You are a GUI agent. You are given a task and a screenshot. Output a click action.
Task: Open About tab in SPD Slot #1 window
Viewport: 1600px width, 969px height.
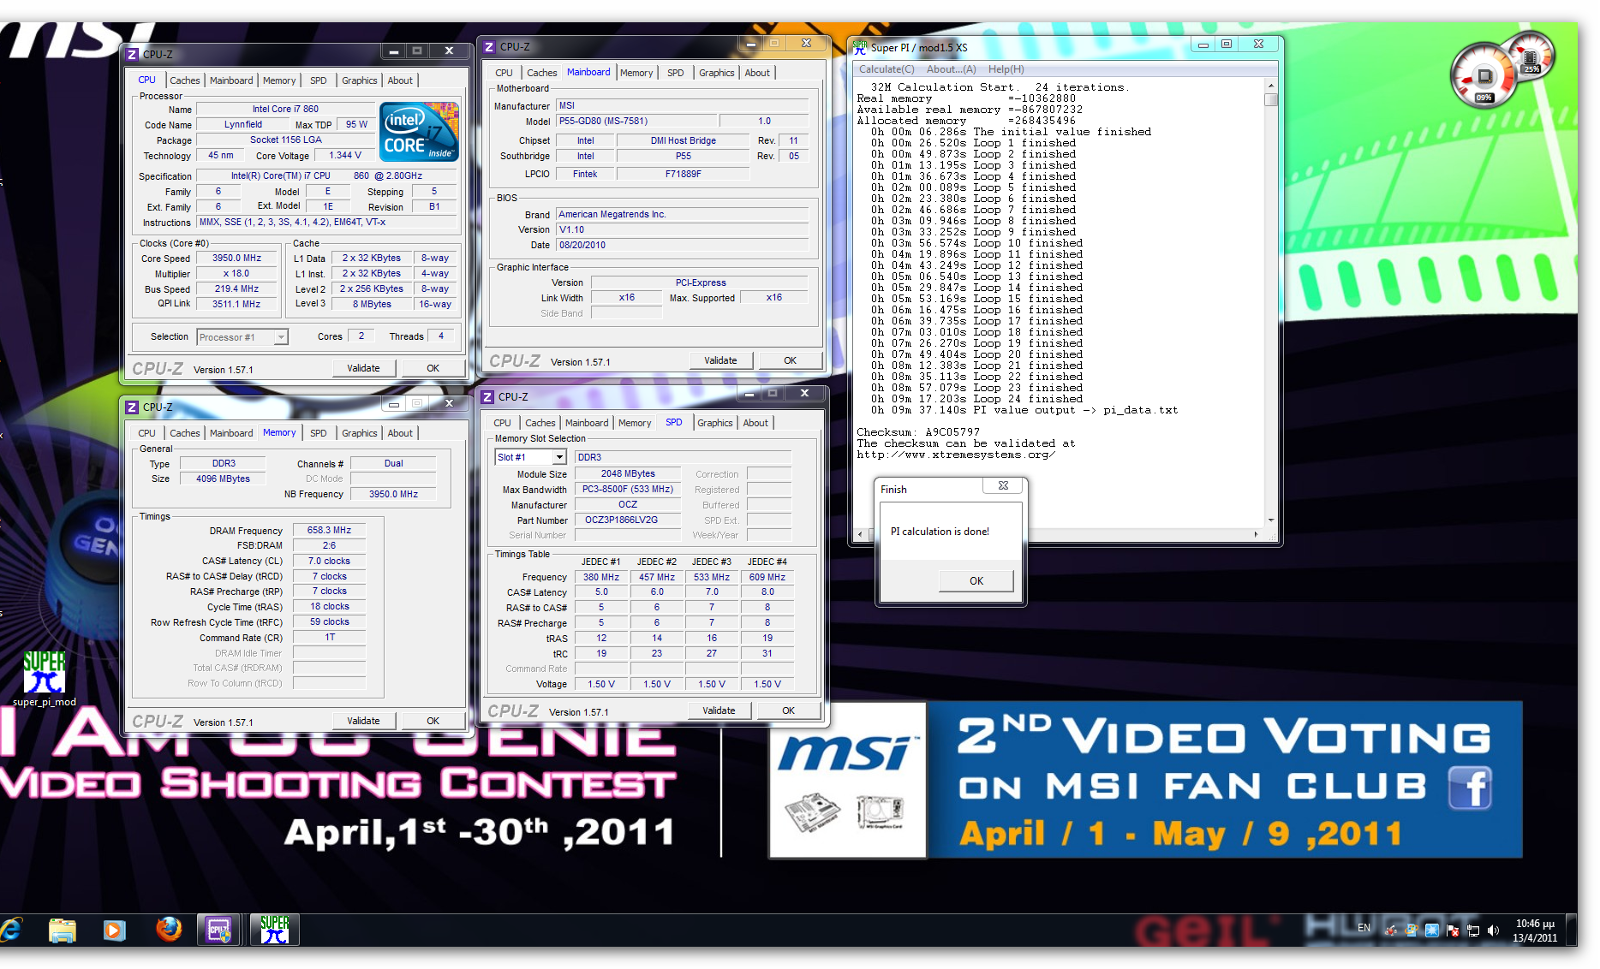(x=755, y=423)
